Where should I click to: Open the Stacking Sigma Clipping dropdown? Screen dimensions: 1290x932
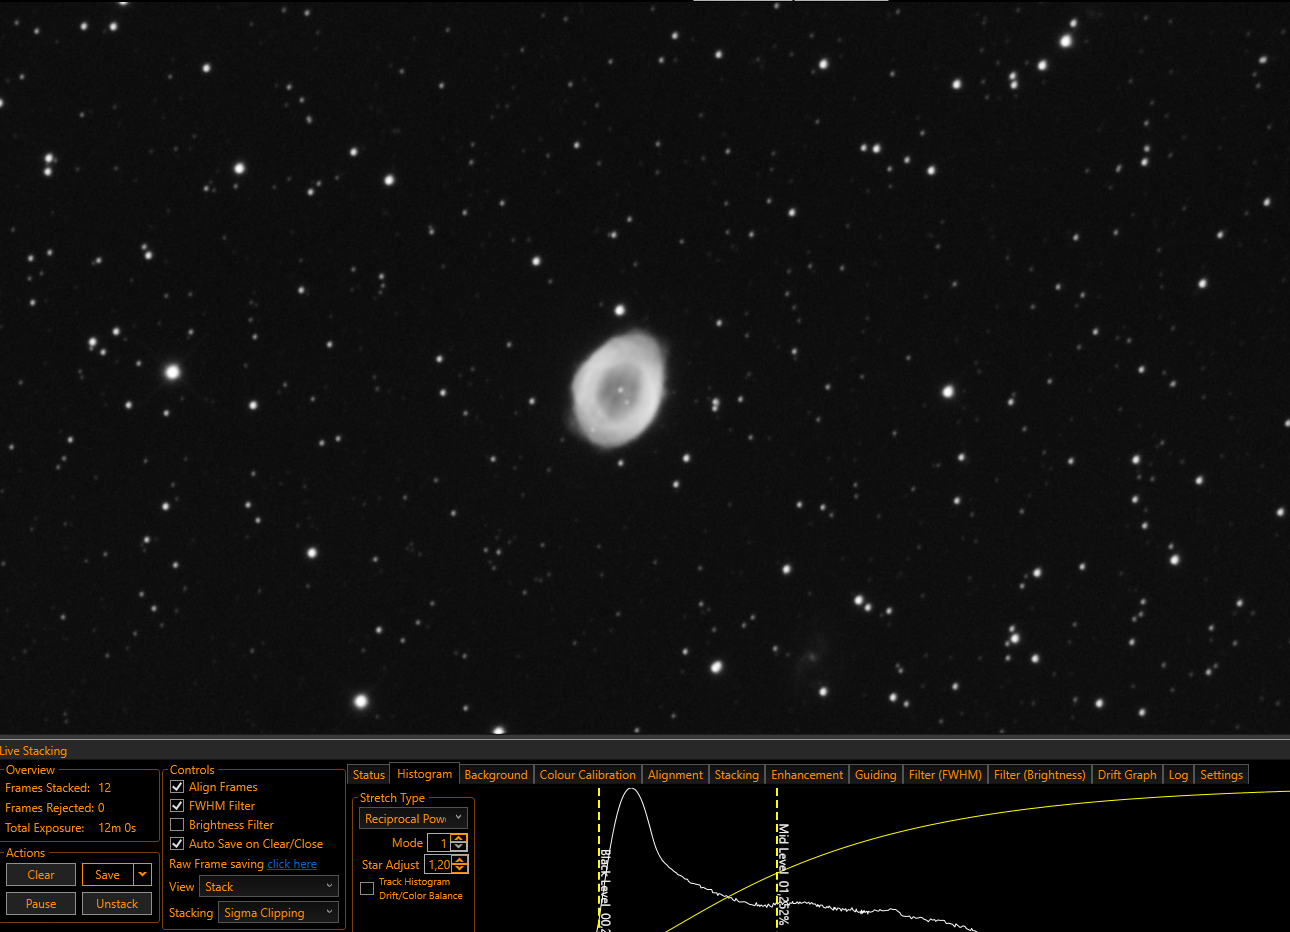coord(279,913)
